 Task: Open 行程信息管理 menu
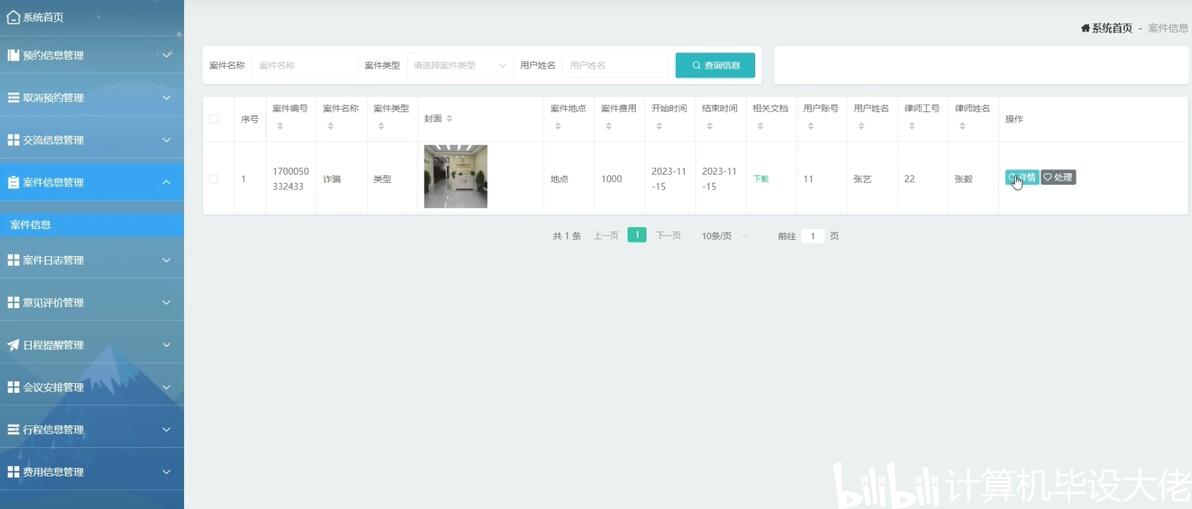pyautogui.click(x=92, y=430)
